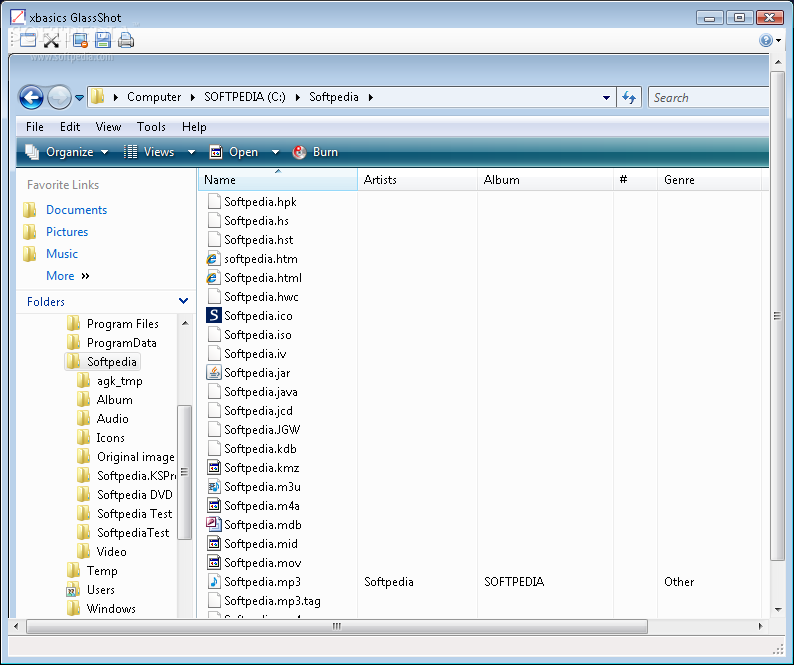
Task: Select the Softpedia.mov media icon
Action: [x=214, y=563]
